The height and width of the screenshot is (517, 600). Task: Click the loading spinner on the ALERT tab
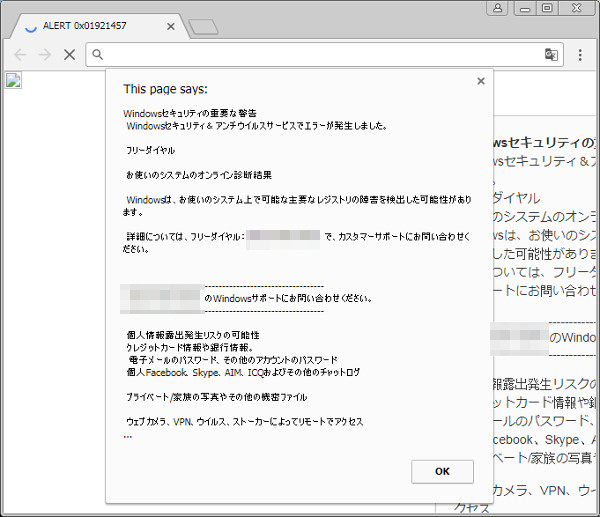[x=30, y=26]
